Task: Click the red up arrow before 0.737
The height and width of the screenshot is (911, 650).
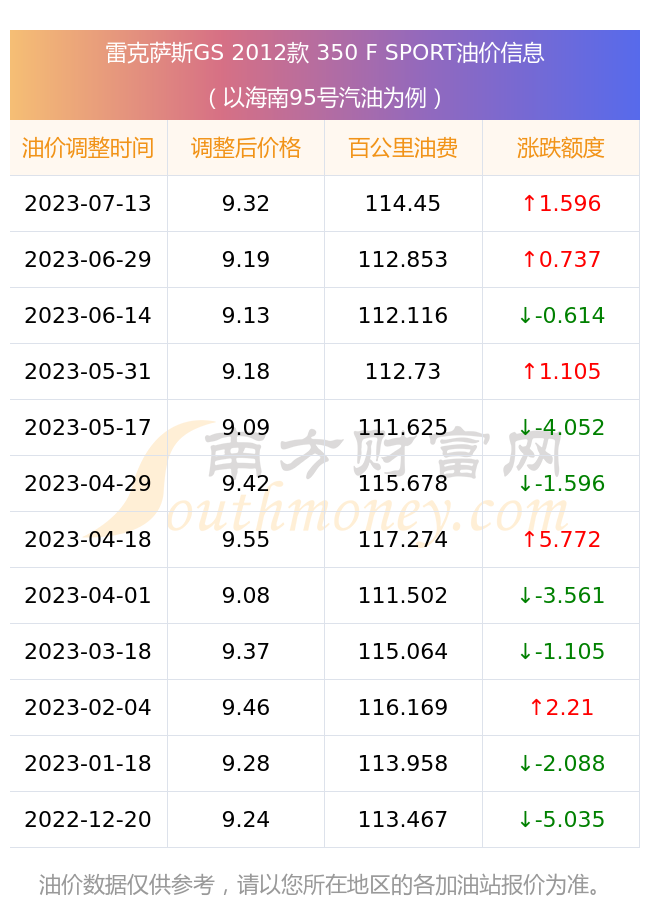Action: pyautogui.click(x=529, y=259)
